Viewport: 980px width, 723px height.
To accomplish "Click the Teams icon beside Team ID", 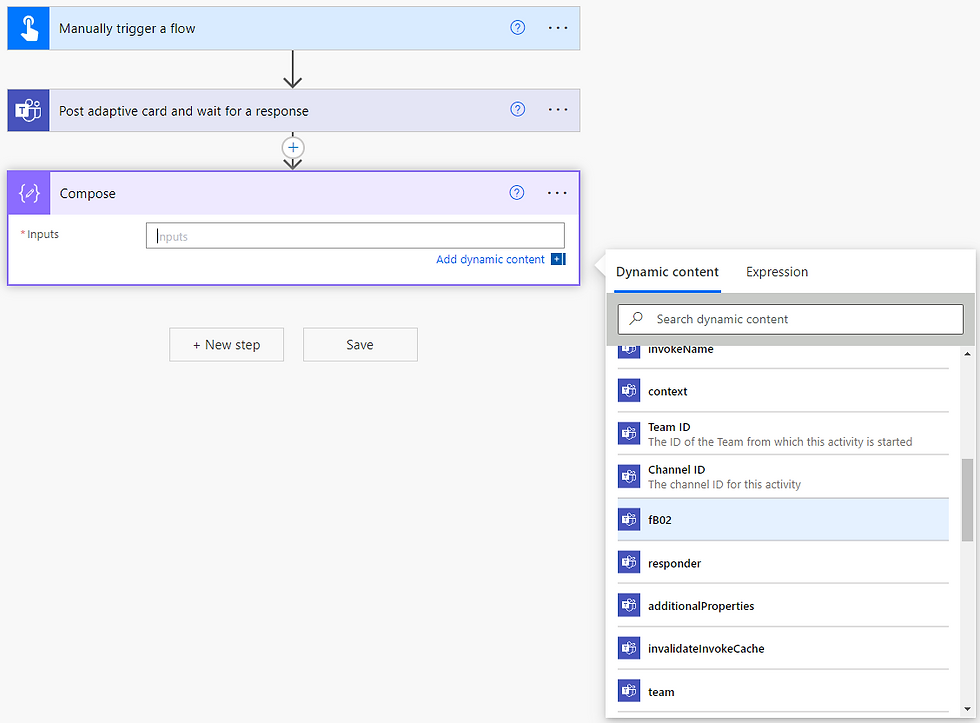I will tap(629, 433).
